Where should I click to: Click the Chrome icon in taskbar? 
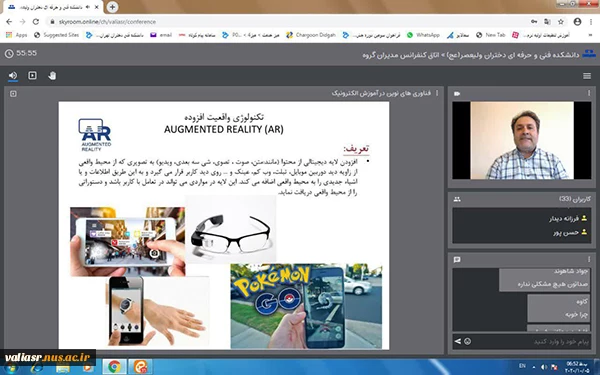tap(114, 367)
